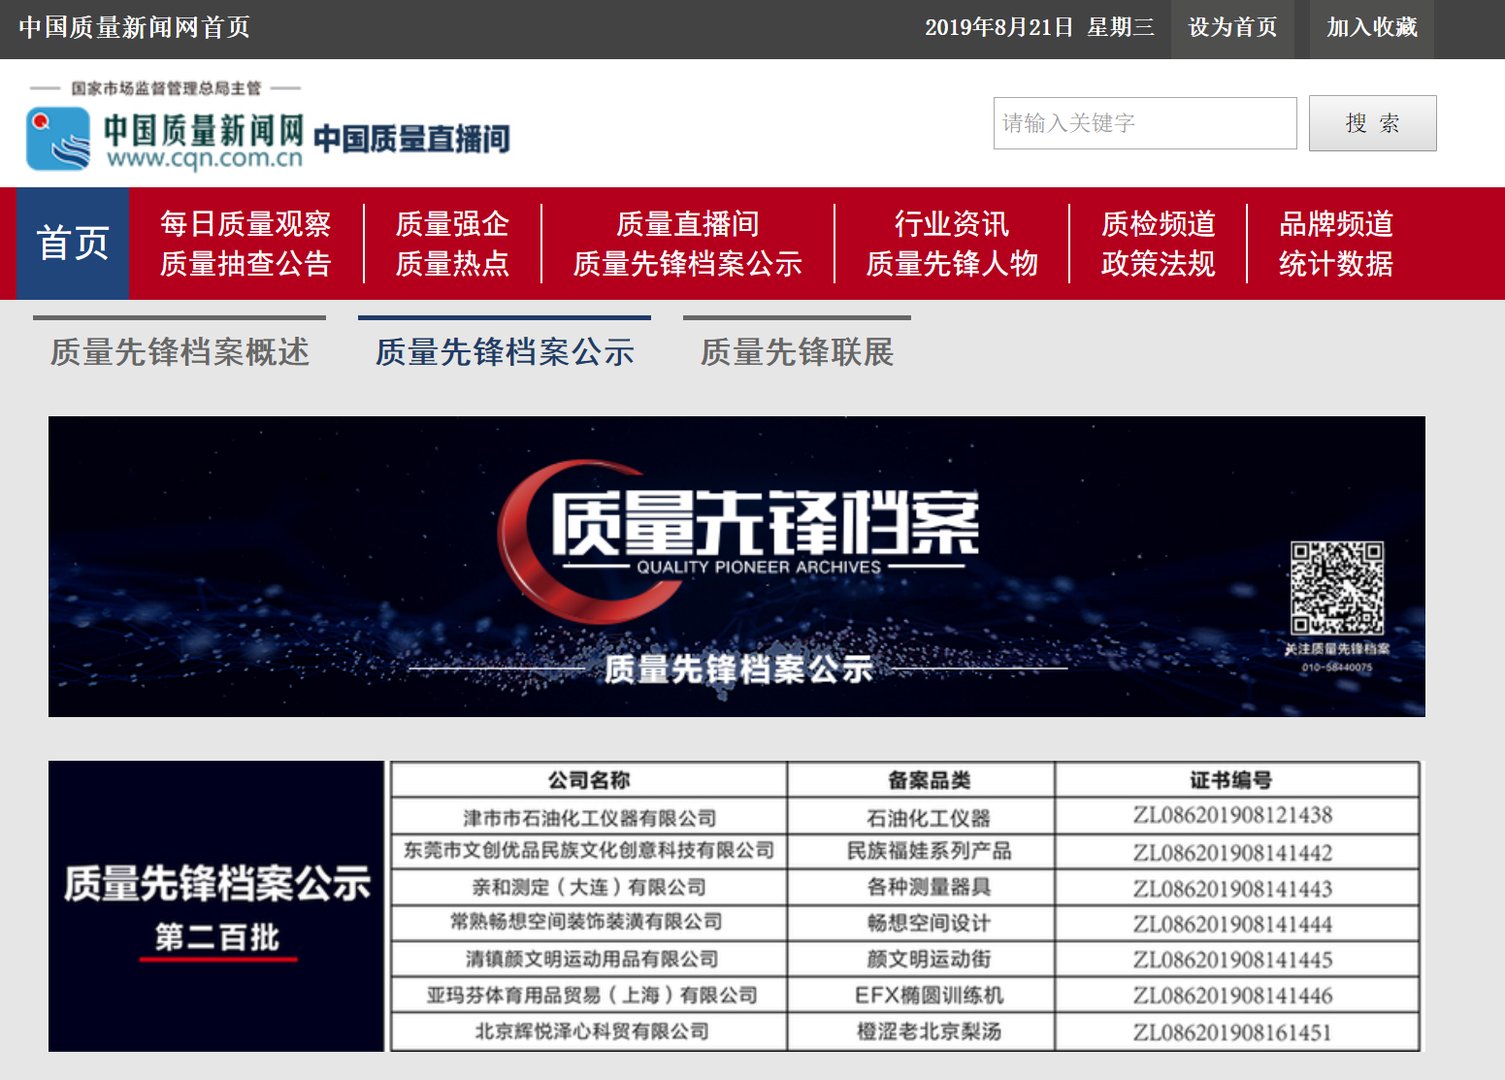Open 质量直播间 in the red navigation bar
1505x1080 pixels.
point(687,223)
